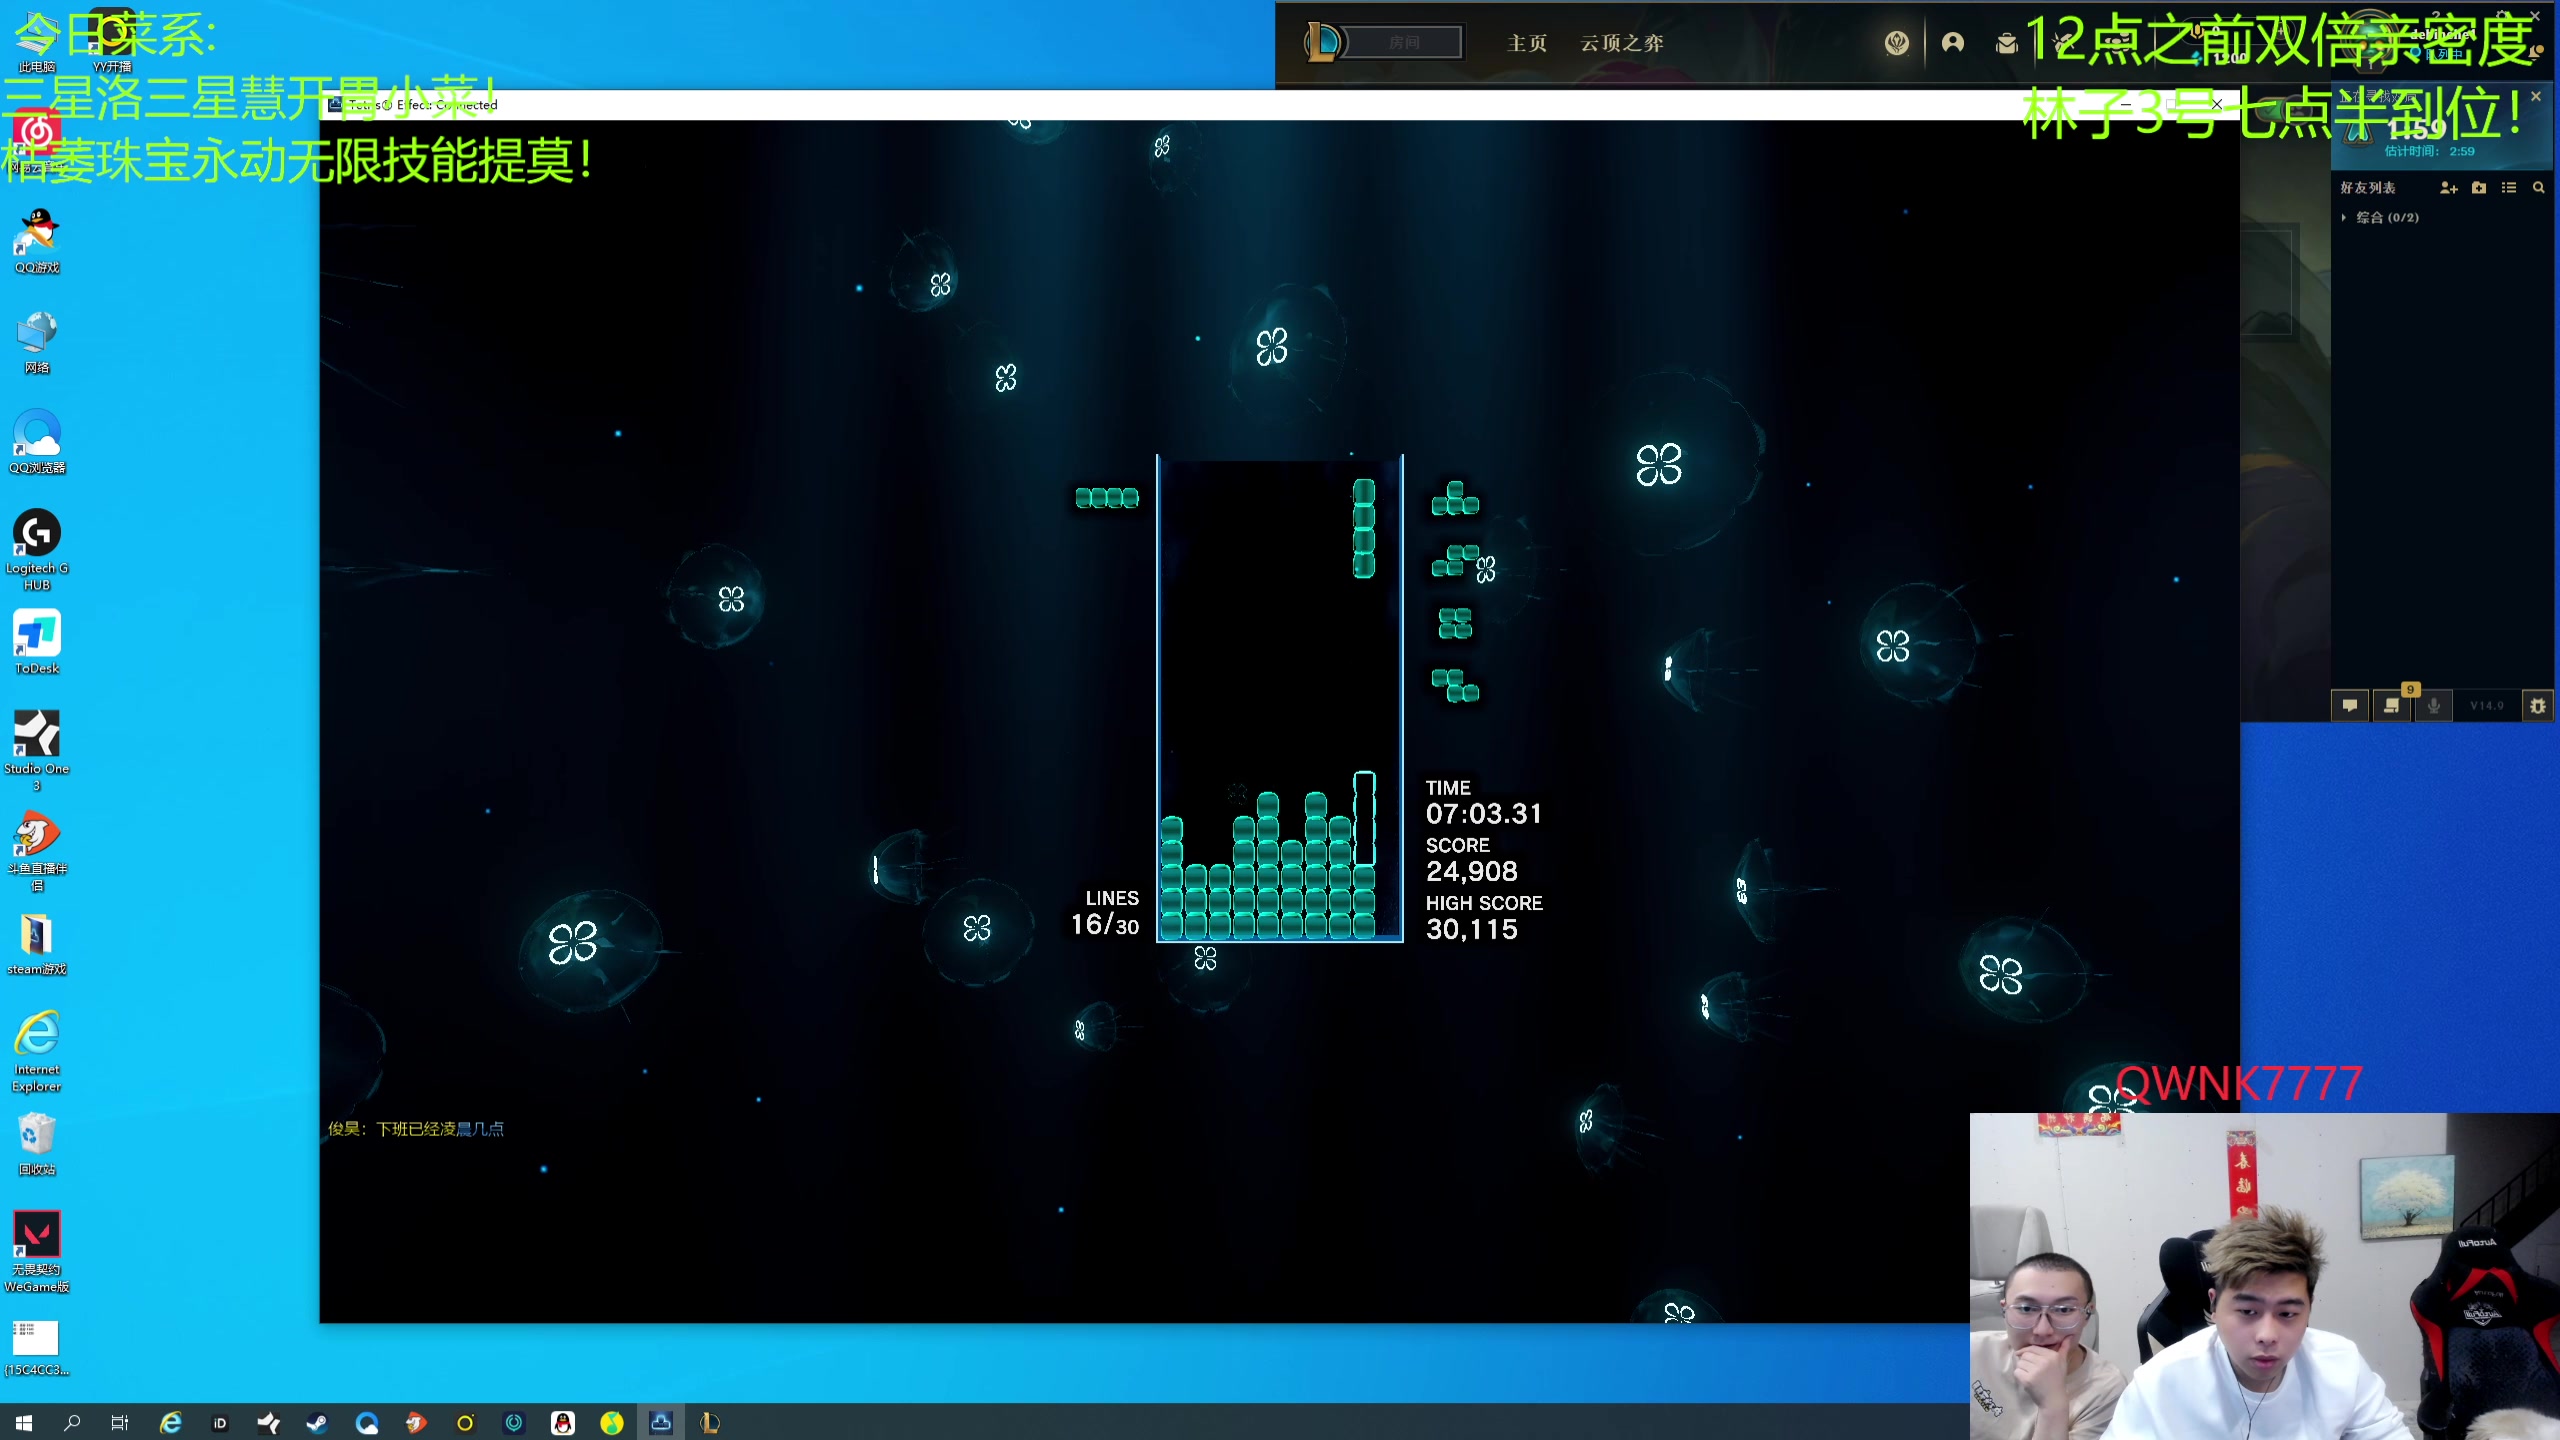The image size is (2560, 1440).
Task: Open ToDesk desktop shortcut
Action: [x=37, y=642]
